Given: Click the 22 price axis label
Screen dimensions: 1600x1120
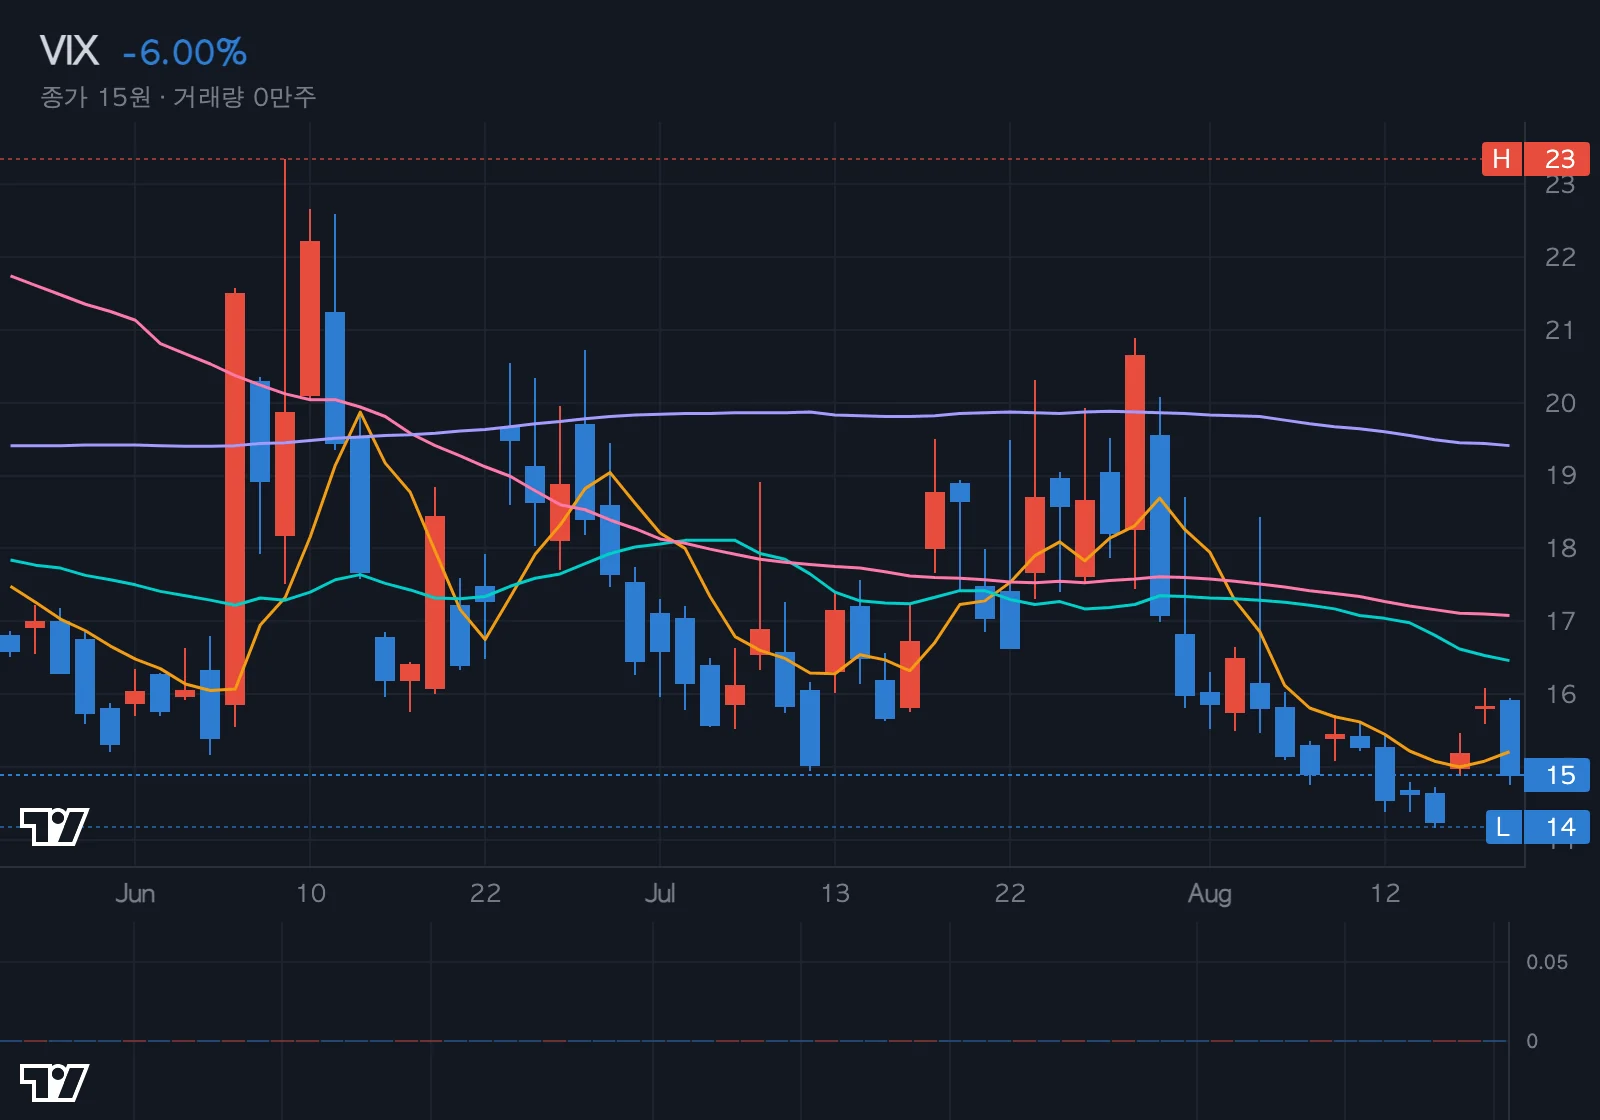Looking at the screenshot, I should click(x=1560, y=257).
